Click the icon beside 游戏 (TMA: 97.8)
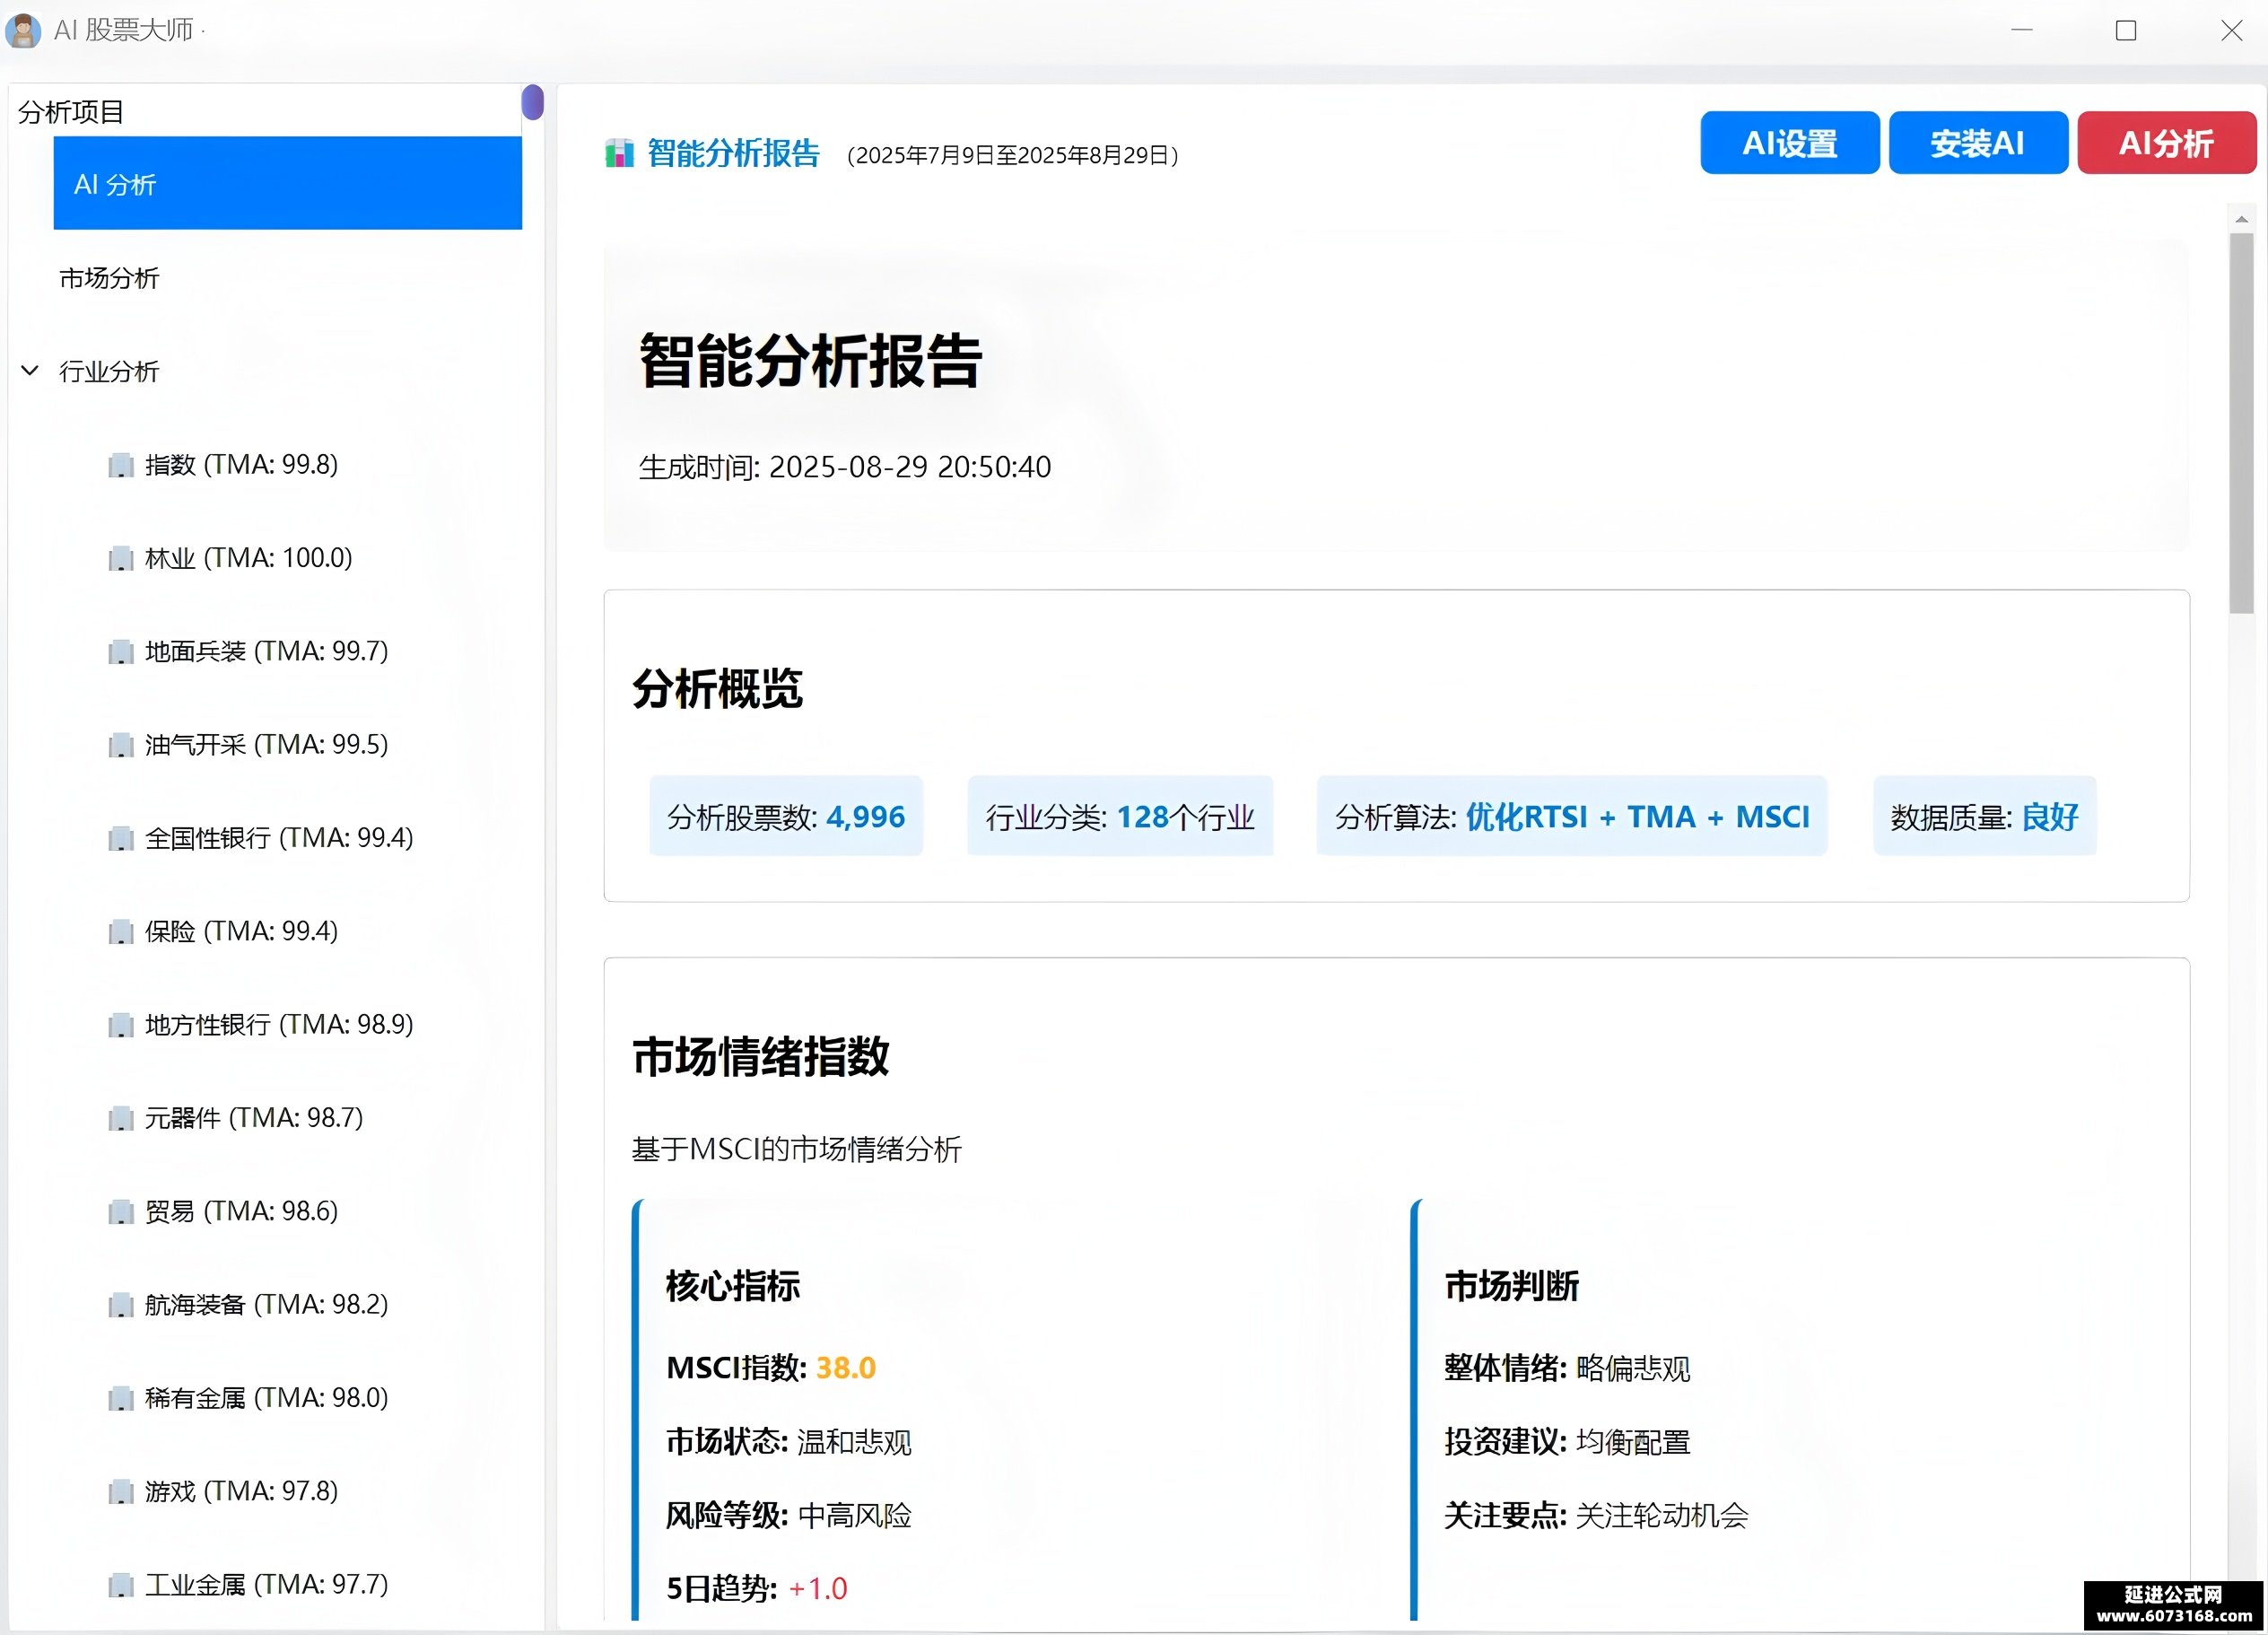 (121, 1492)
